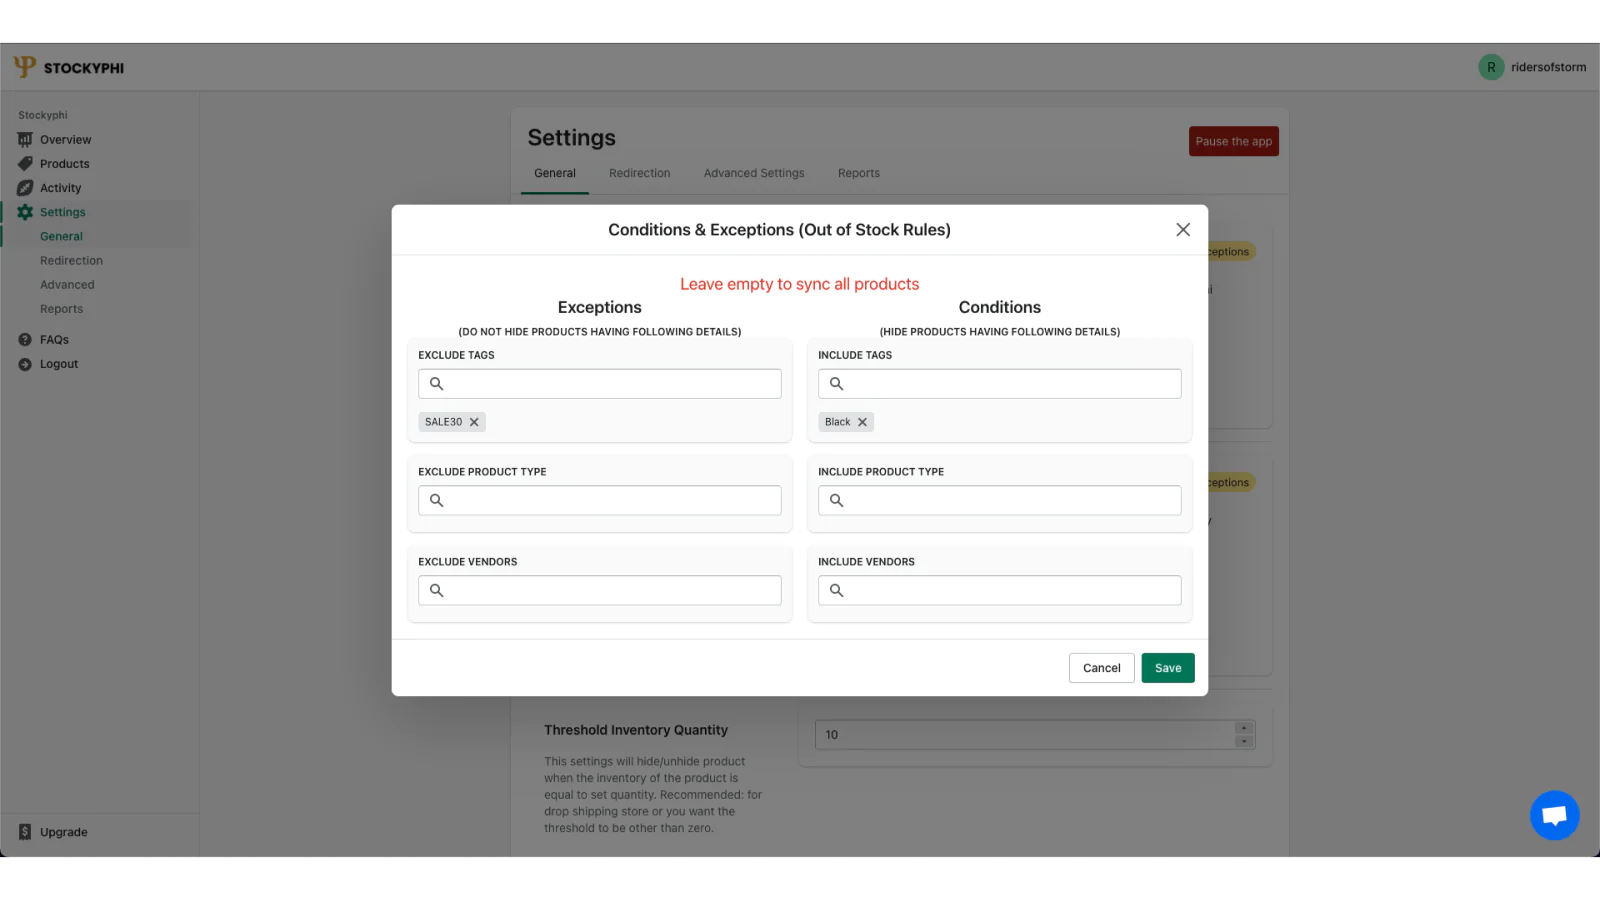Click the Activity sidebar icon

(25, 188)
